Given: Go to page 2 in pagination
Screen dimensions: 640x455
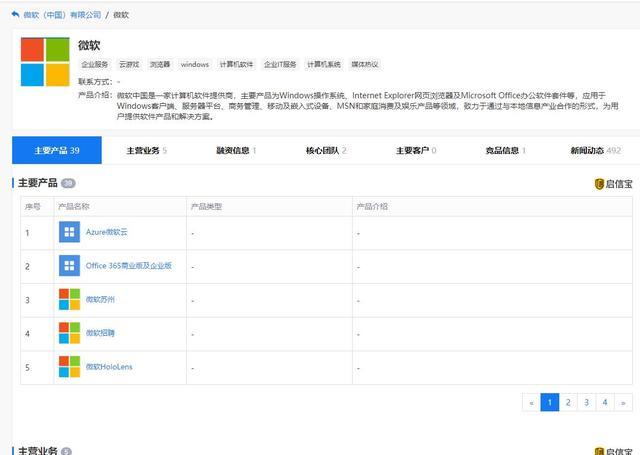Looking at the screenshot, I should pyautogui.click(x=568, y=402).
